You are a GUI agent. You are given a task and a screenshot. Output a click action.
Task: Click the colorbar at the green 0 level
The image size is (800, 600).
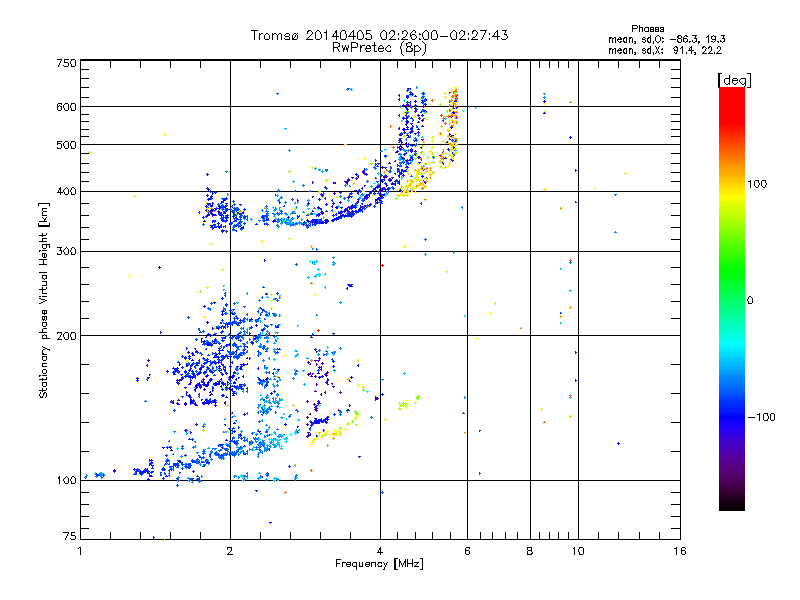[732, 299]
